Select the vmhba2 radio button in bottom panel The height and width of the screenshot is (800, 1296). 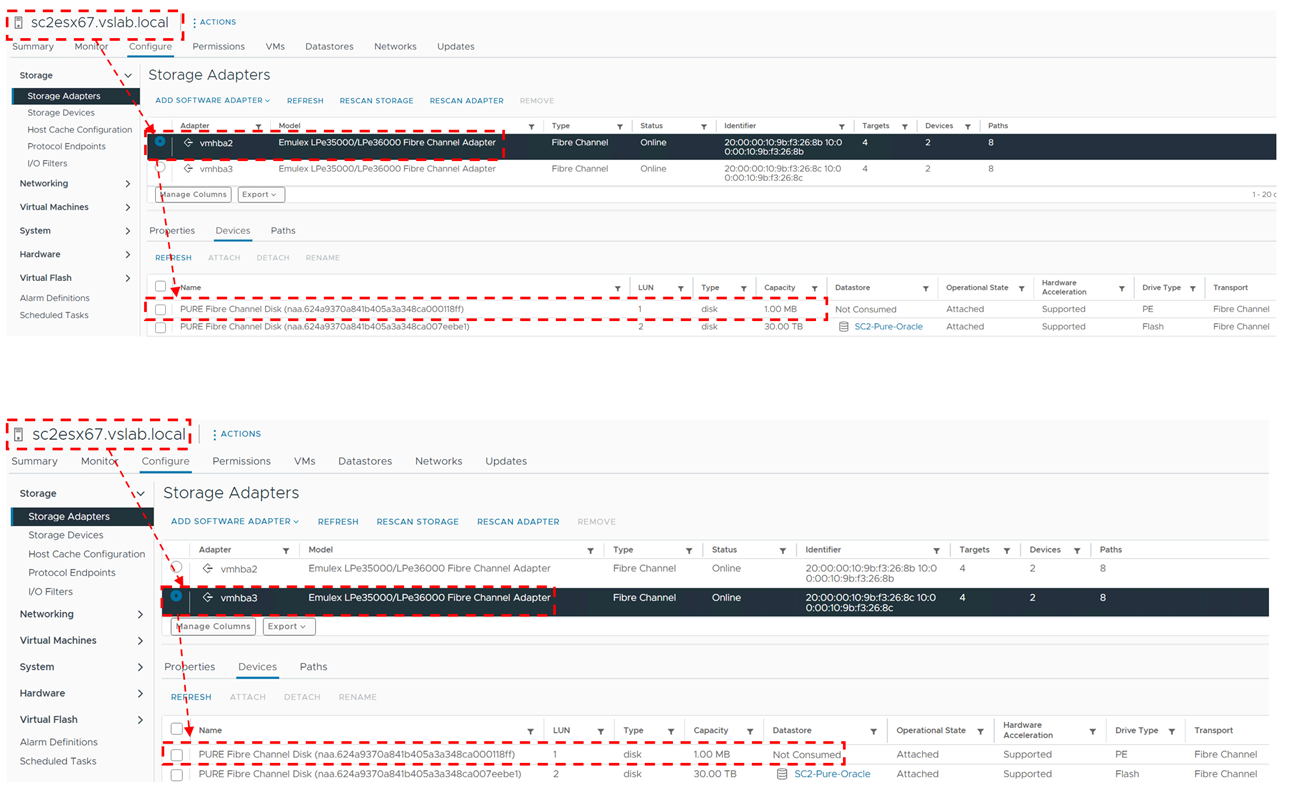point(177,568)
